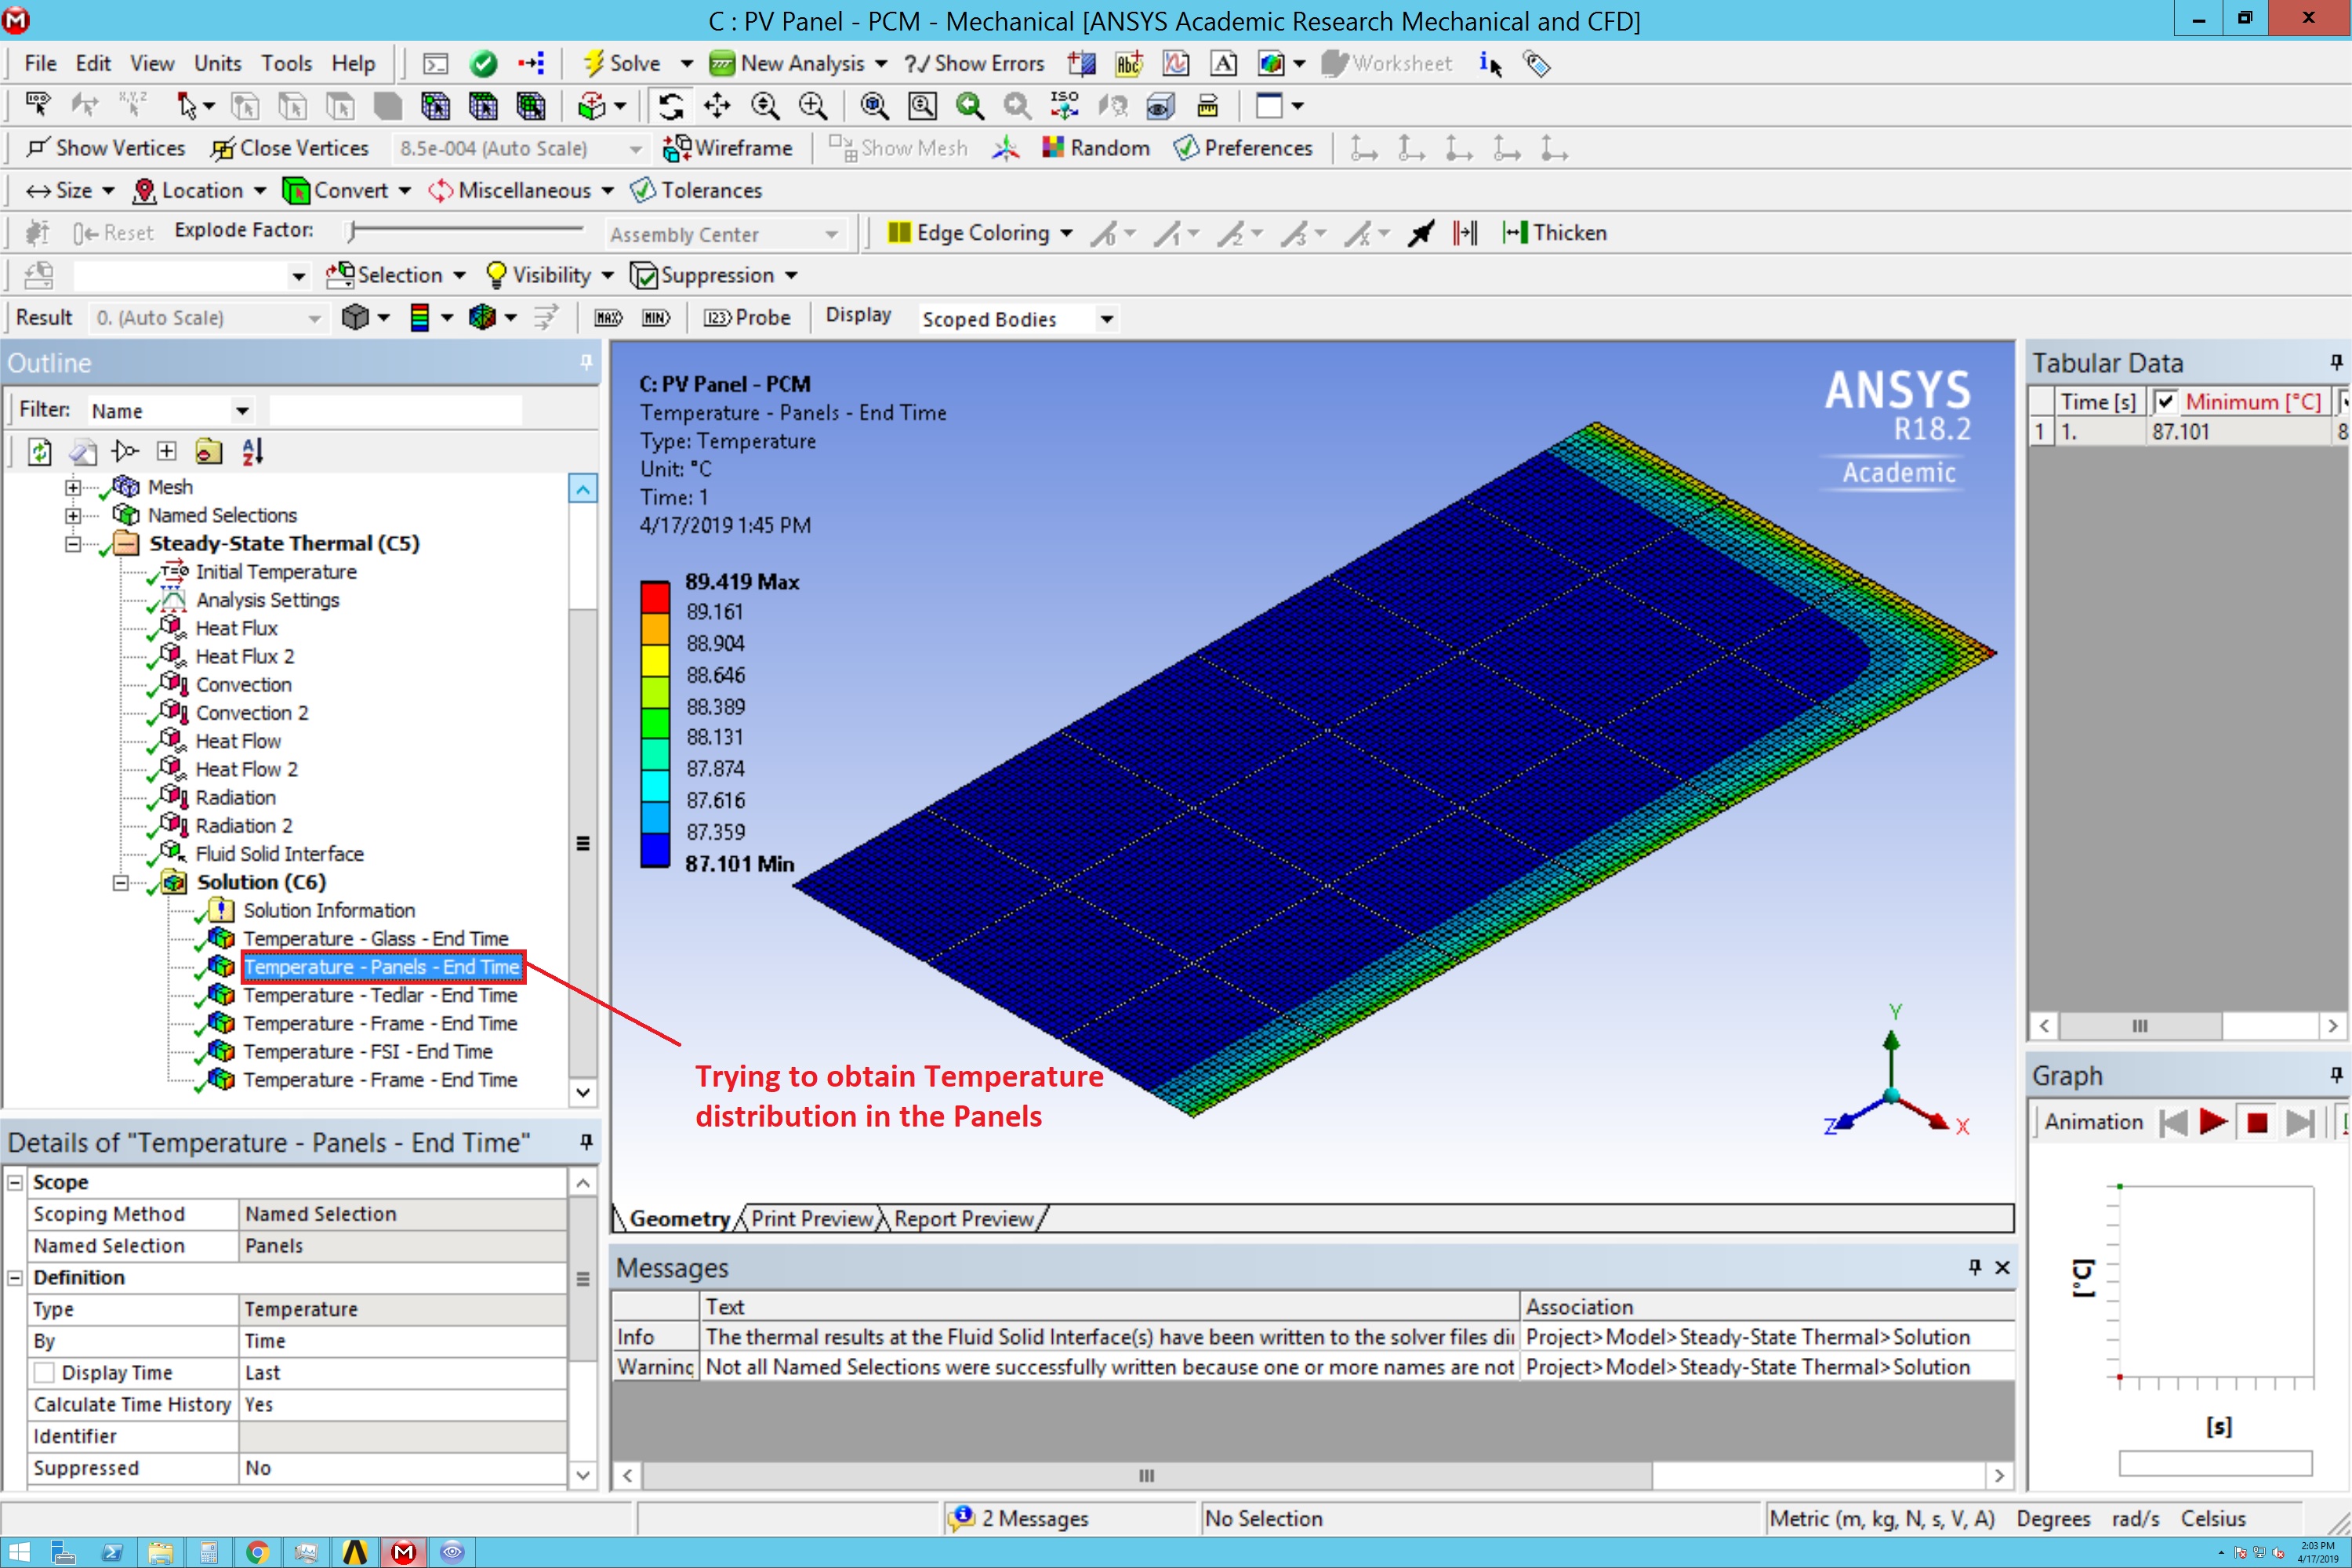Toggle the Minimum column checkbox in Tabular Data
Viewport: 2352px width, 1568px height.
[x=2165, y=402]
